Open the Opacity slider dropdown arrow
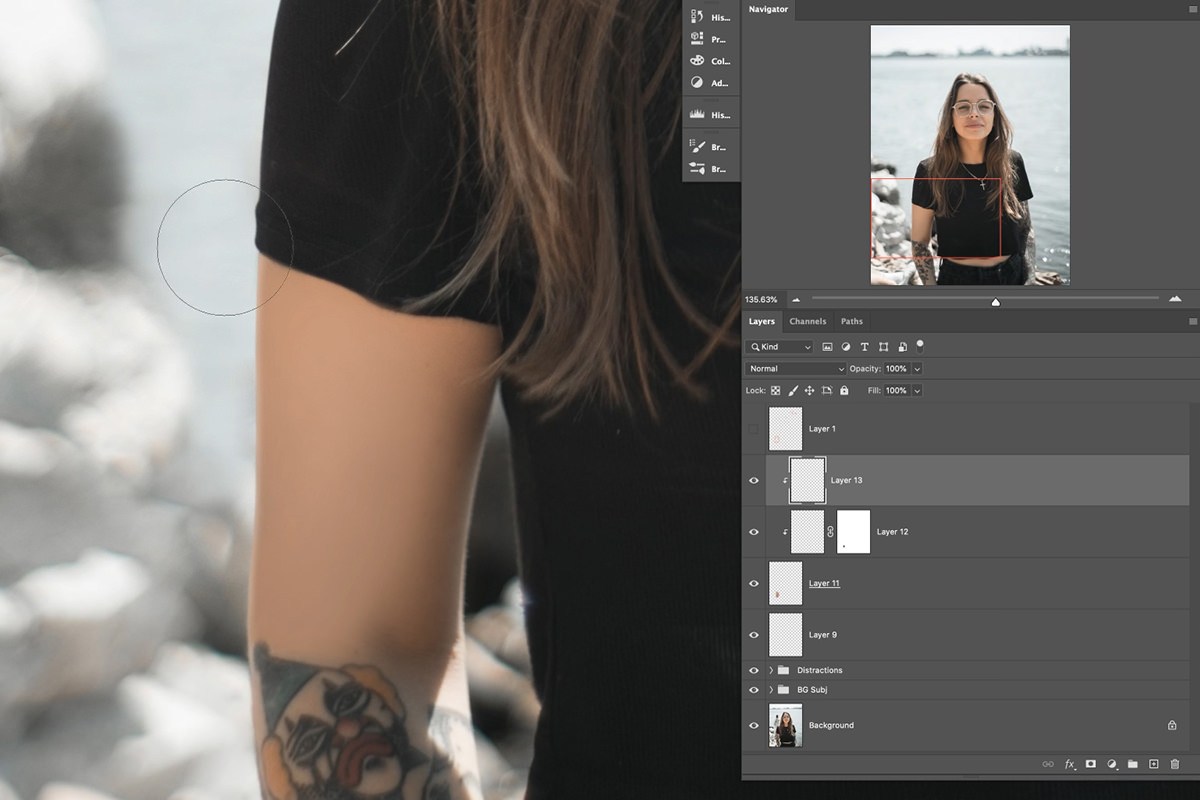 pos(917,369)
